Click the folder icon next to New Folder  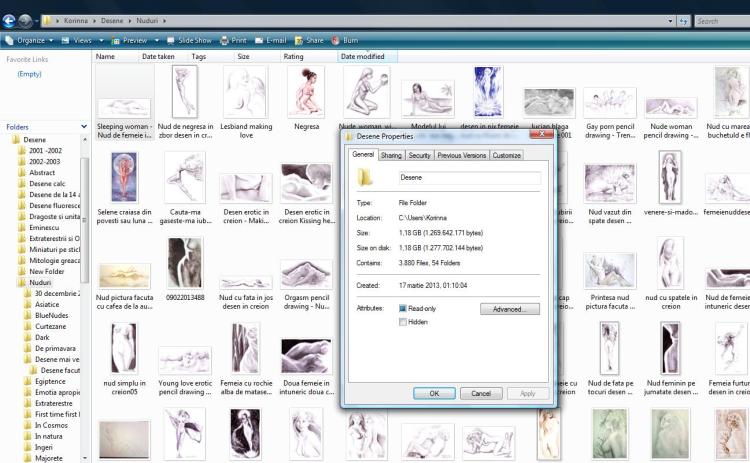(x=22, y=272)
